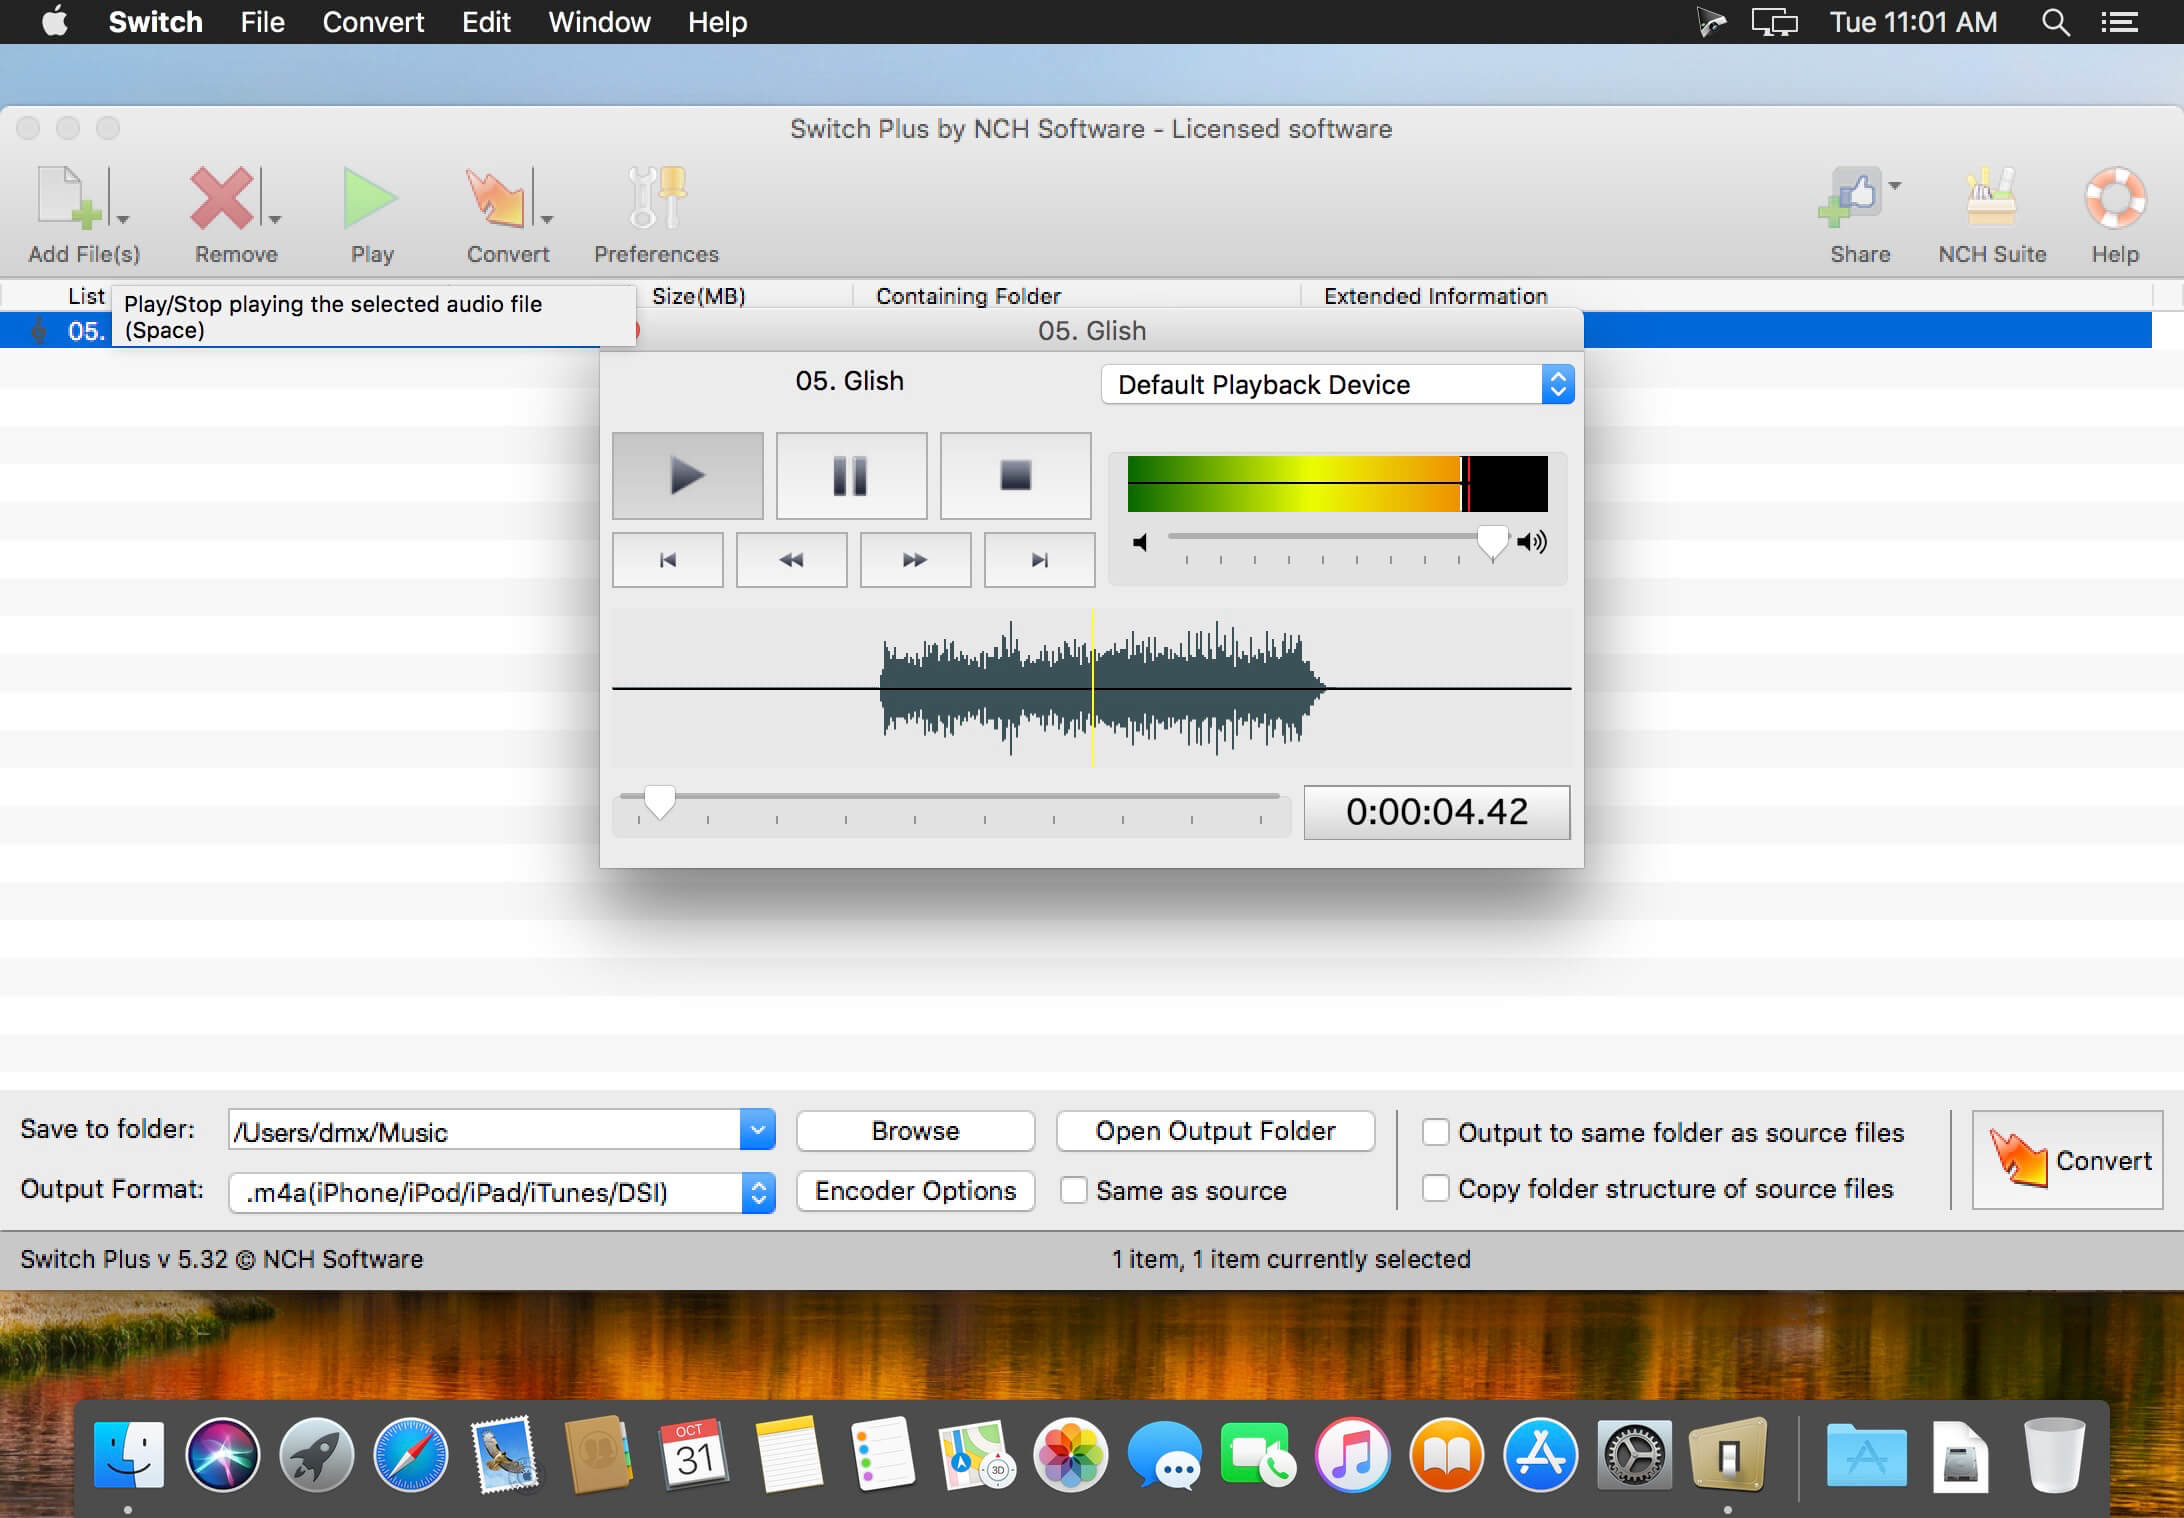Open the Convert menu in menu bar

pyautogui.click(x=373, y=22)
